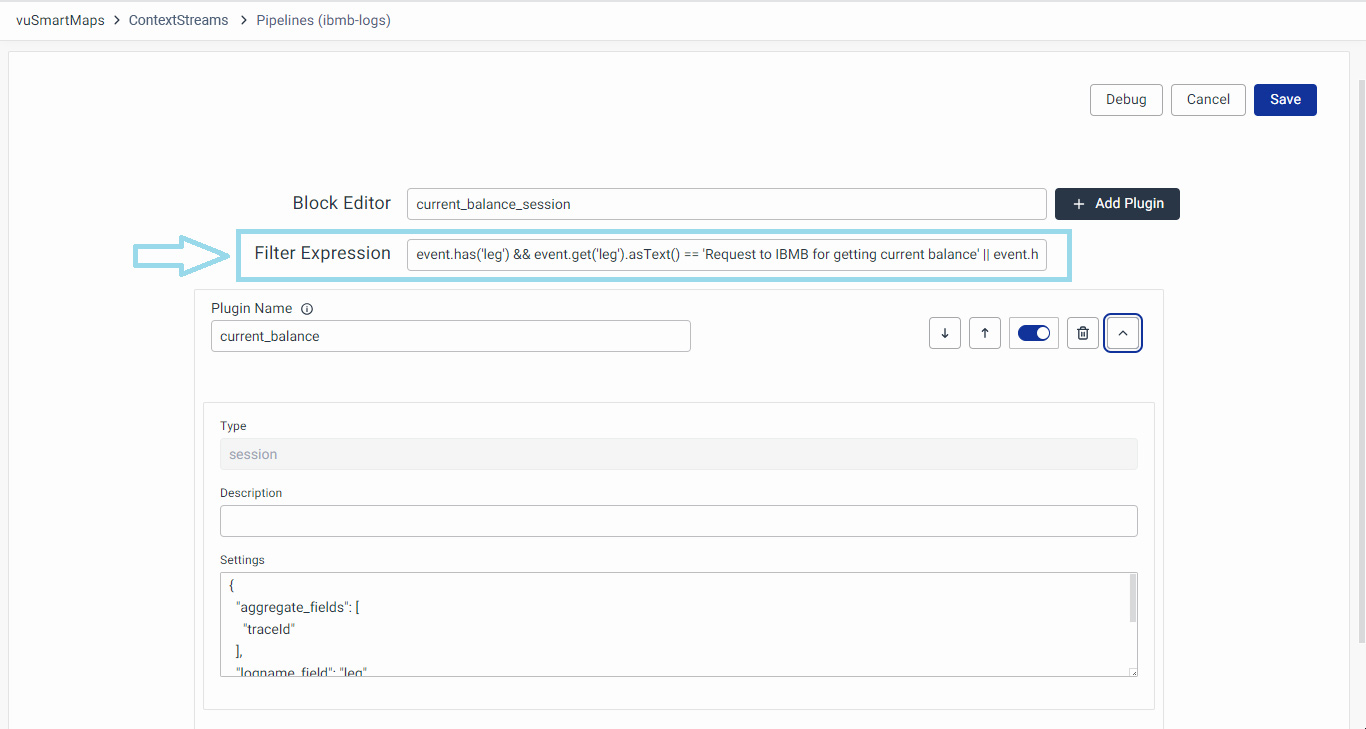Go to ContextStreams breadcrumb

(x=178, y=20)
